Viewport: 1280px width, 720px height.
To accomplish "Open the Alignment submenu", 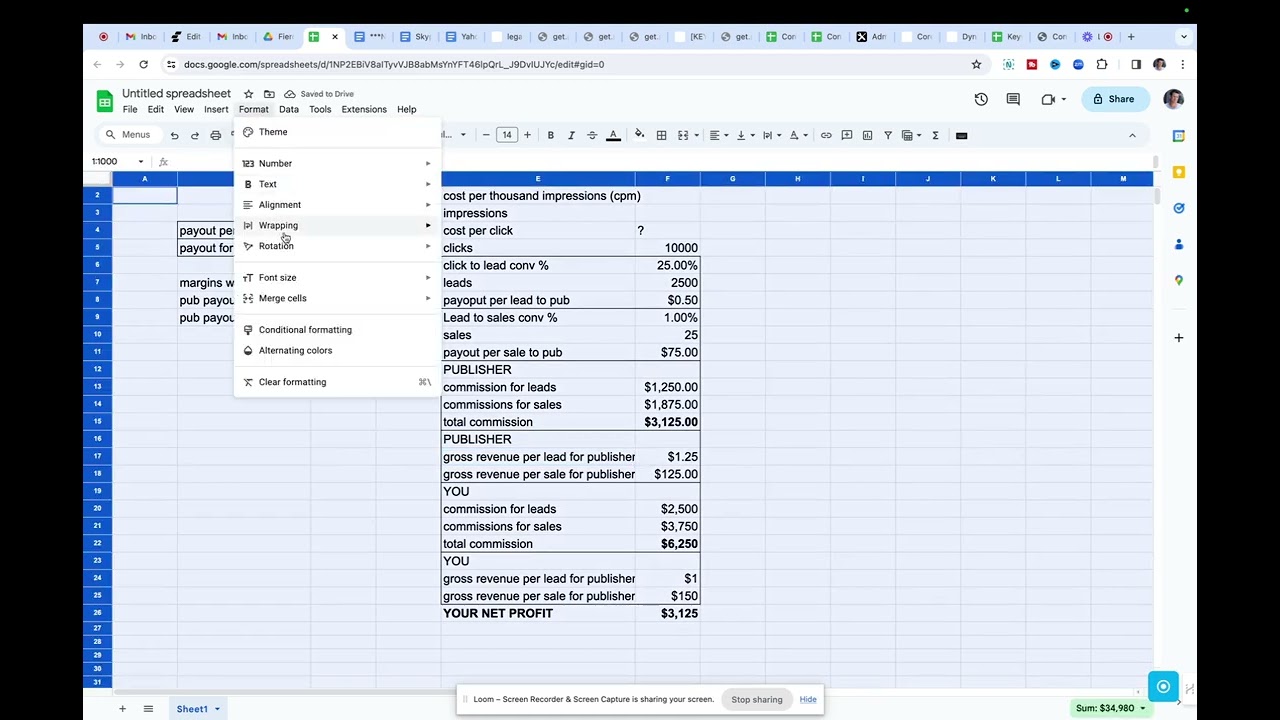I will pyautogui.click(x=338, y=205).
